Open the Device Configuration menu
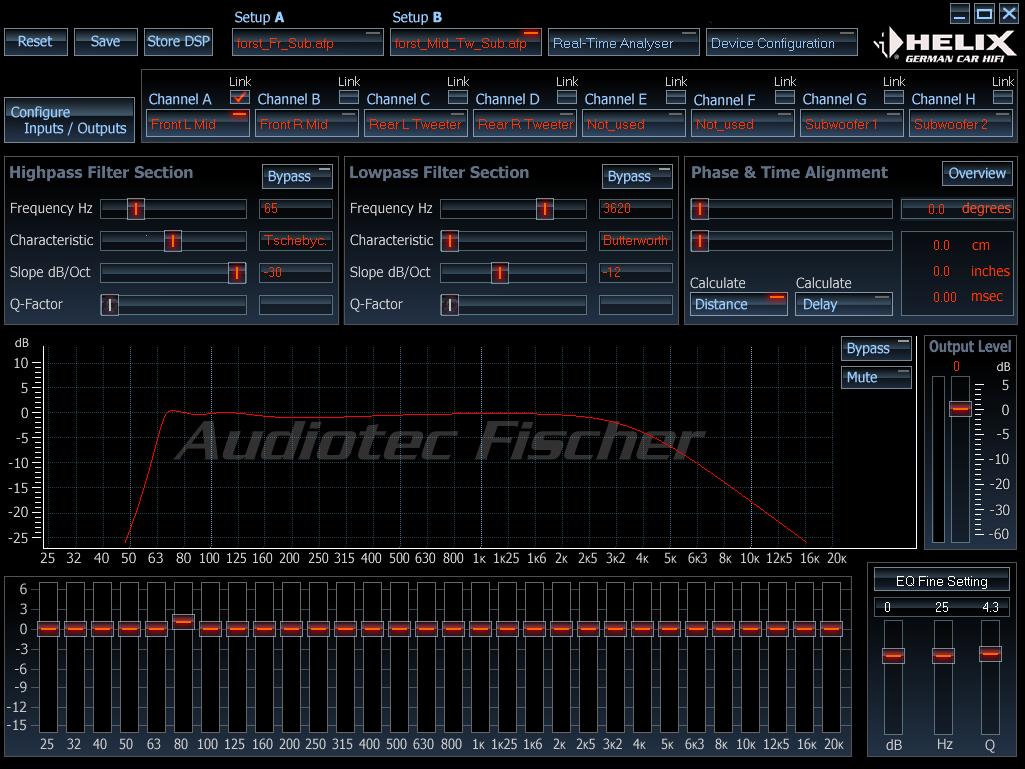The height and width of the screenshot is (769, 1025). pyautogui.click(x=782, y=43)
